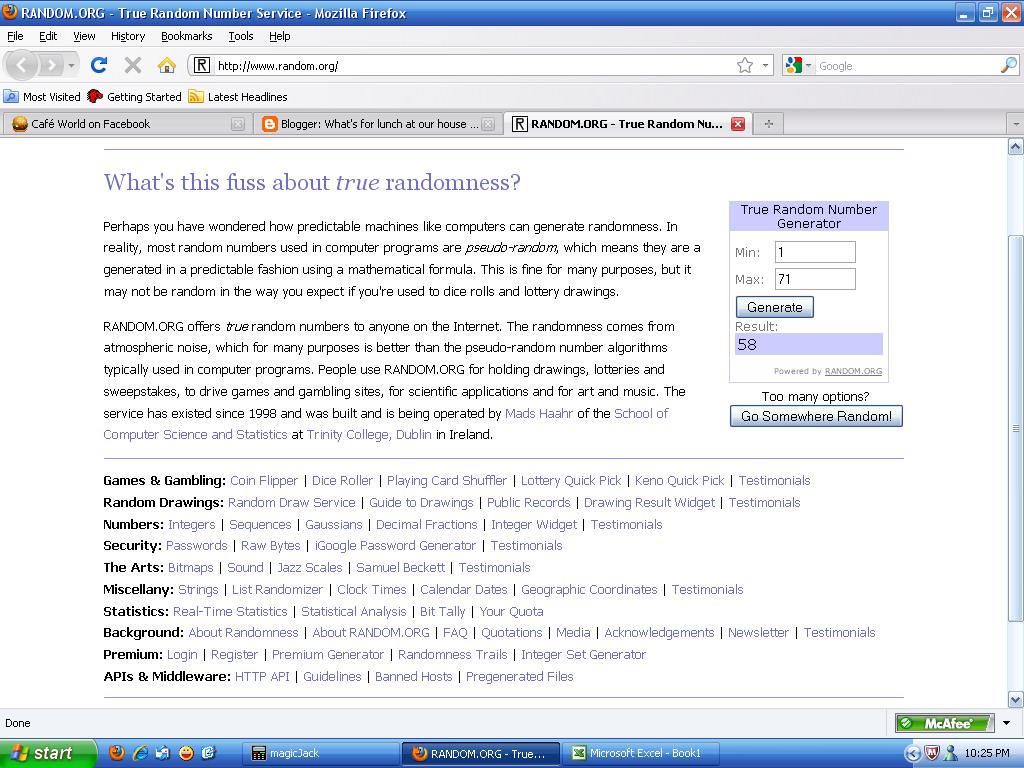Open Most Visited bookmarks folder
Viewport: 1024px width, 768px height.
coord(42,97)
